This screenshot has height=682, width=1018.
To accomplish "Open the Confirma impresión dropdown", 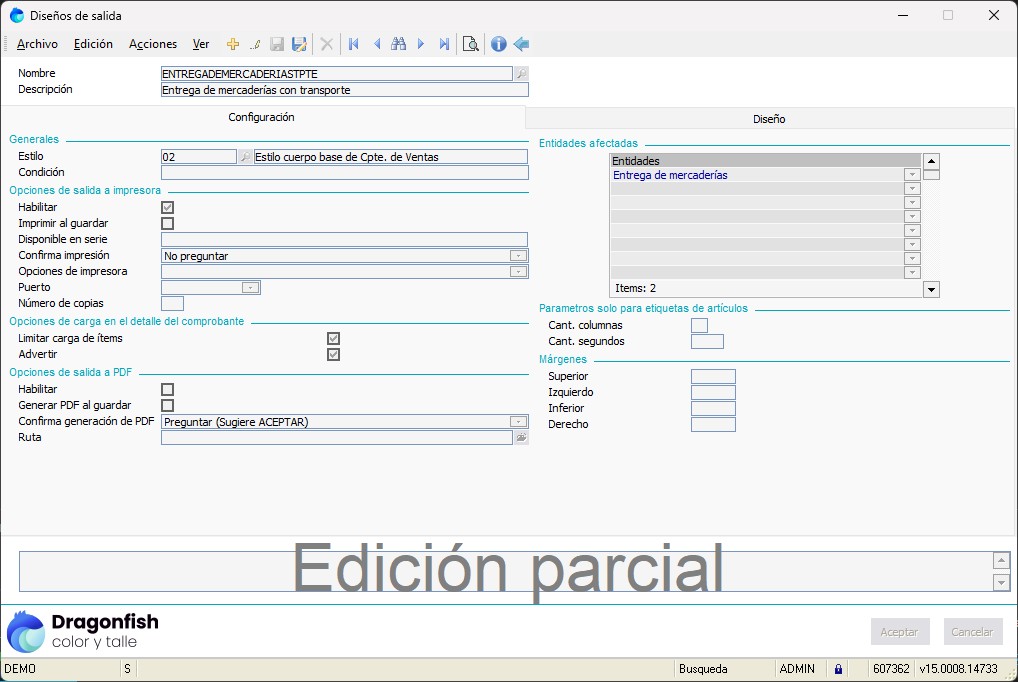I will click(x=518, y=256).
